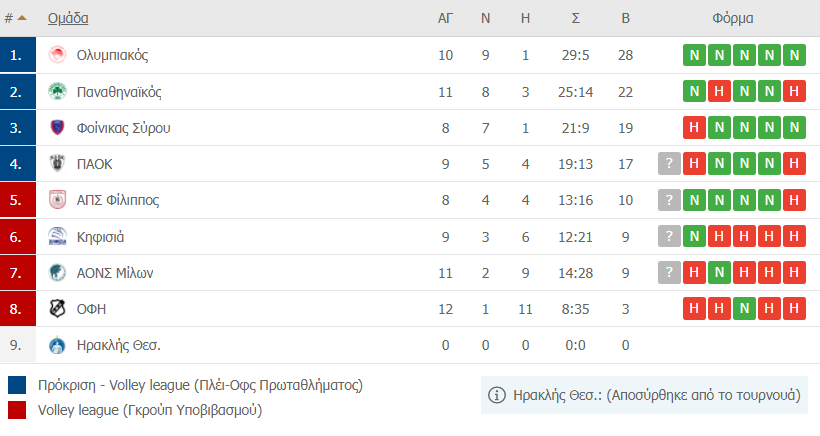The width and height of the screenshot is (820, 436).
Task: Click the info icon beside Ηρακλής Θεσ. note
Action: tap(496, 395)
